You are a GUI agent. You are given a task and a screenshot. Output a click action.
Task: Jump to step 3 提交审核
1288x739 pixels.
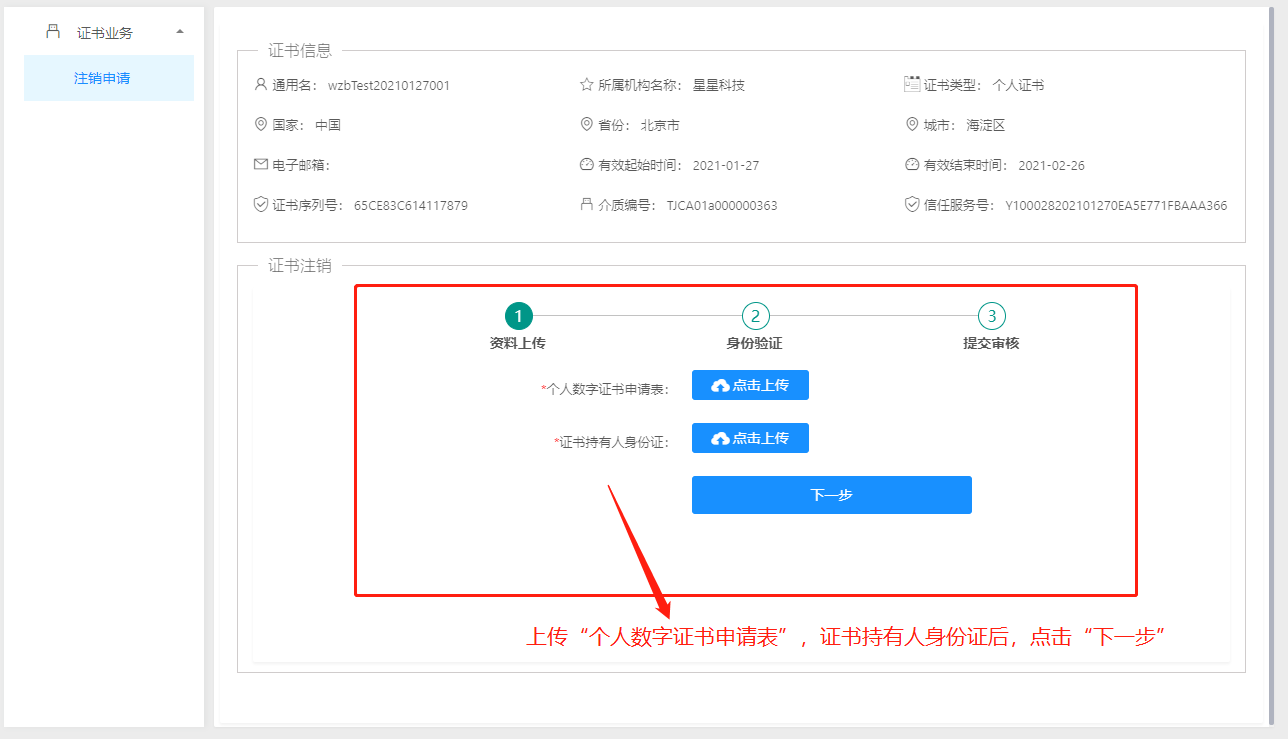[991, 317]
